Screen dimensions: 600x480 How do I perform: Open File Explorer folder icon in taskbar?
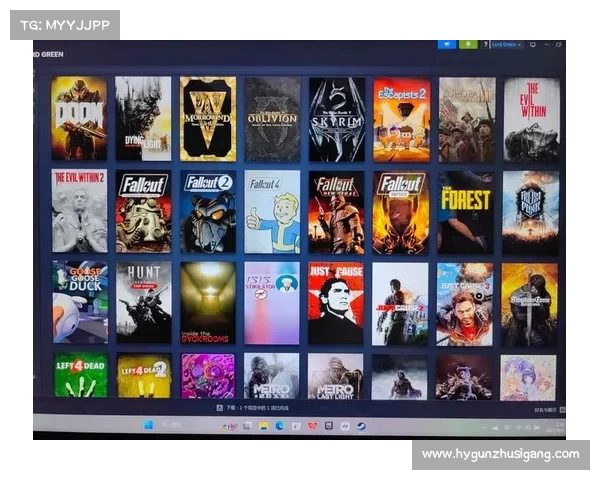pos(263,425)
